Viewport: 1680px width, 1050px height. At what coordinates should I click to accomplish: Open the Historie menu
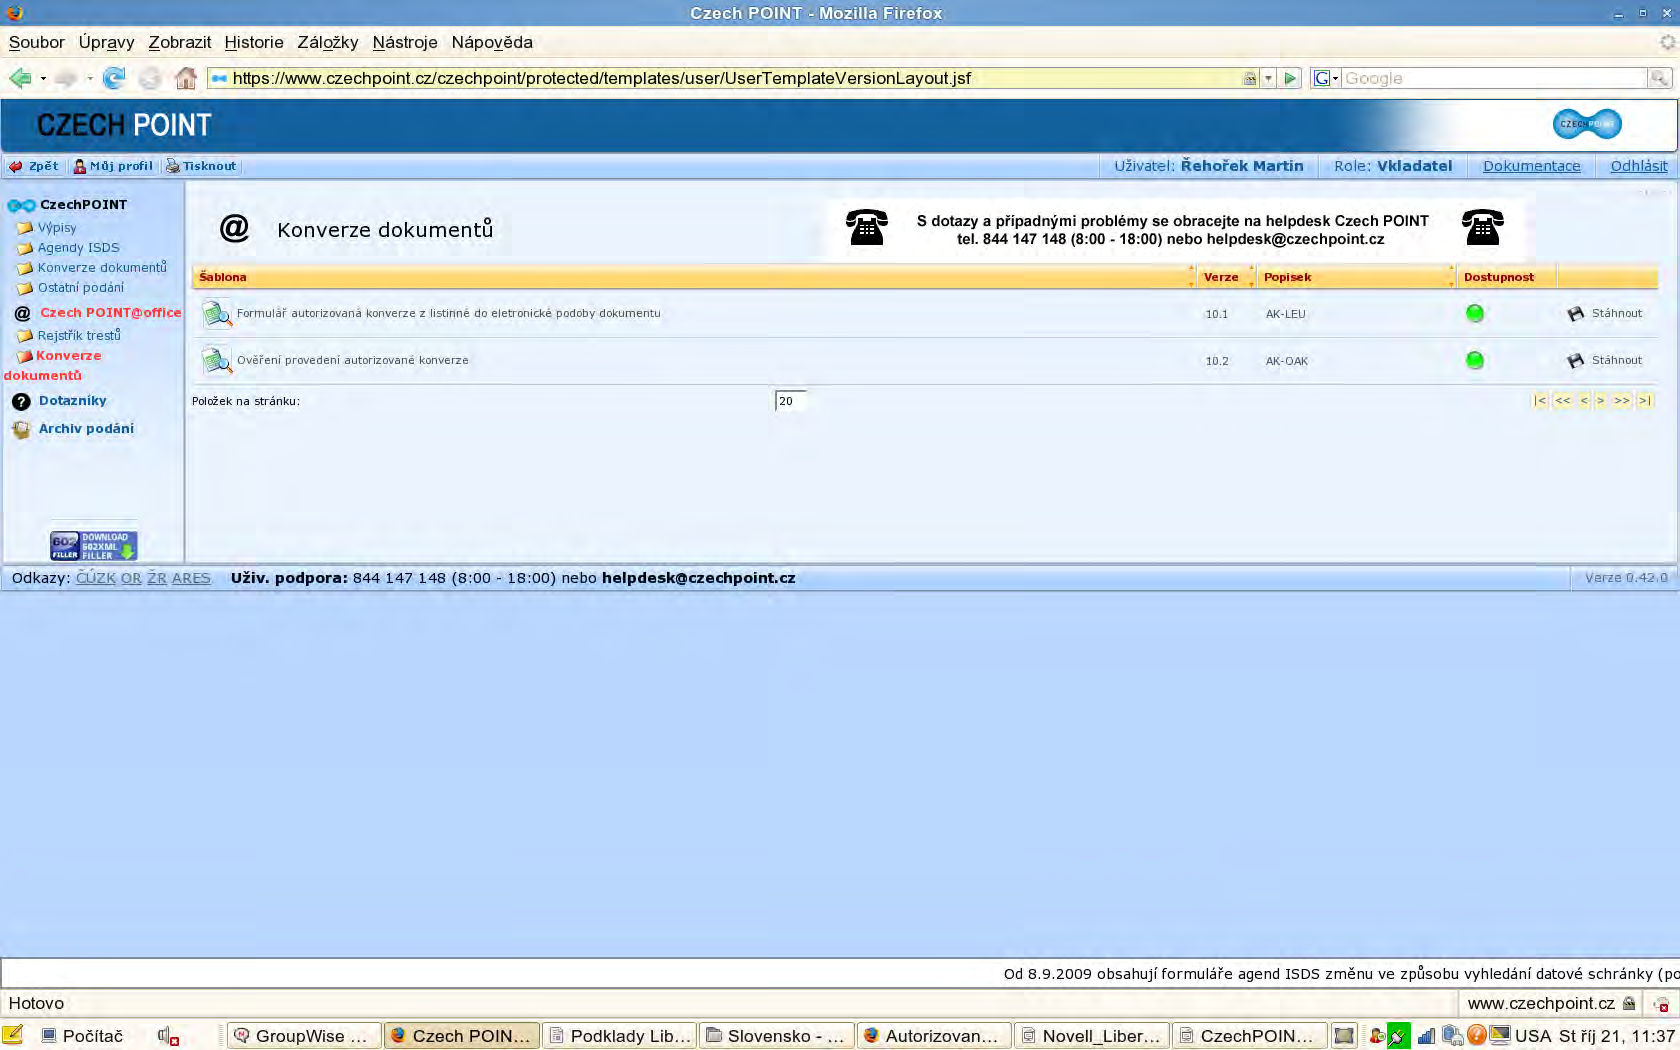254,42
